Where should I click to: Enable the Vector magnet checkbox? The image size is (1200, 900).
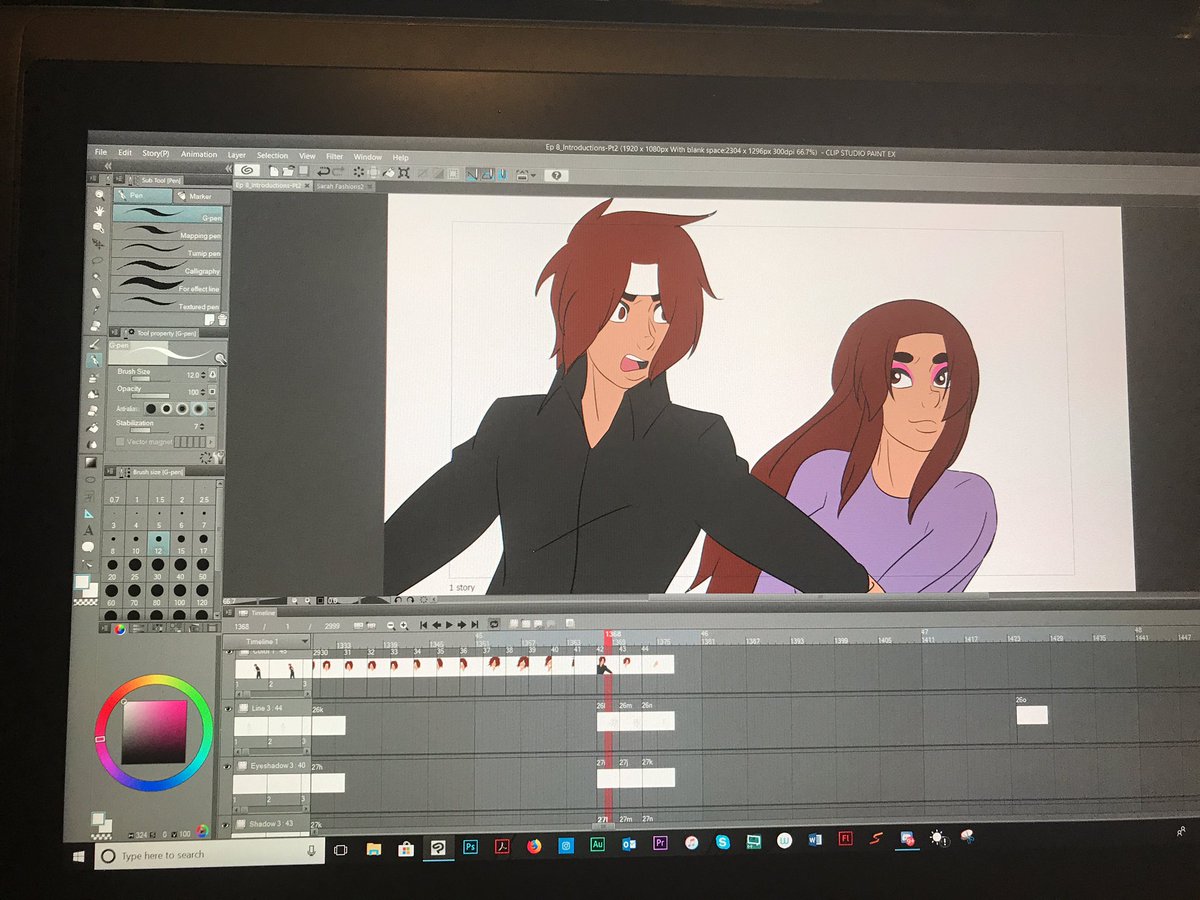[x=119, y=441]
